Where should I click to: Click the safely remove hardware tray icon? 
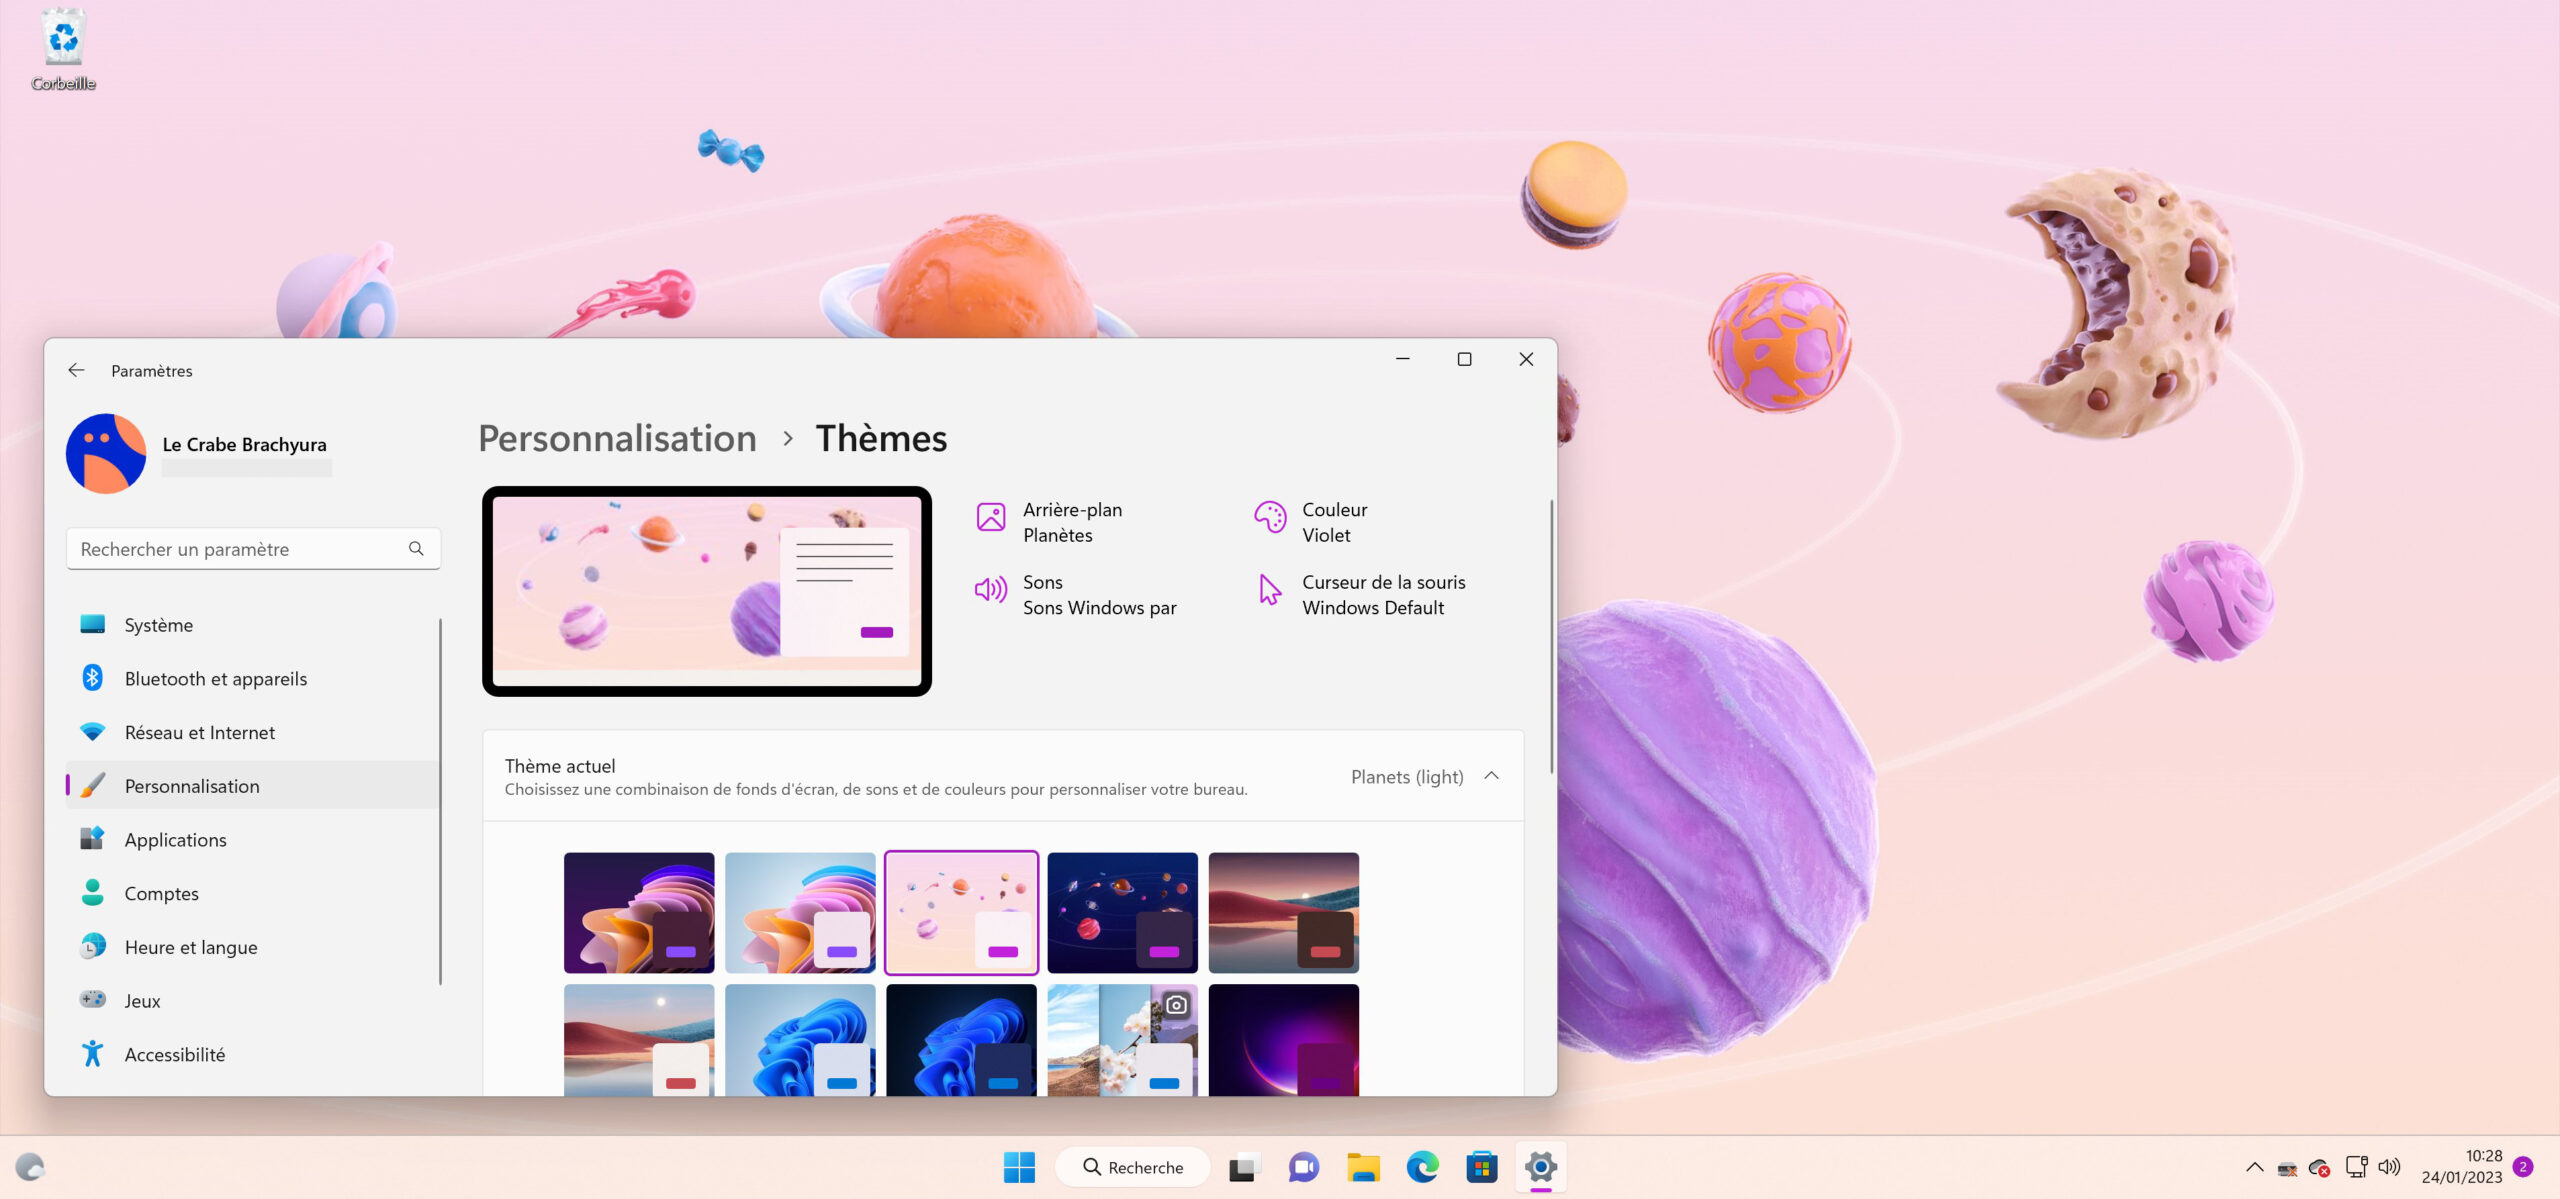coord(2287,1168)
